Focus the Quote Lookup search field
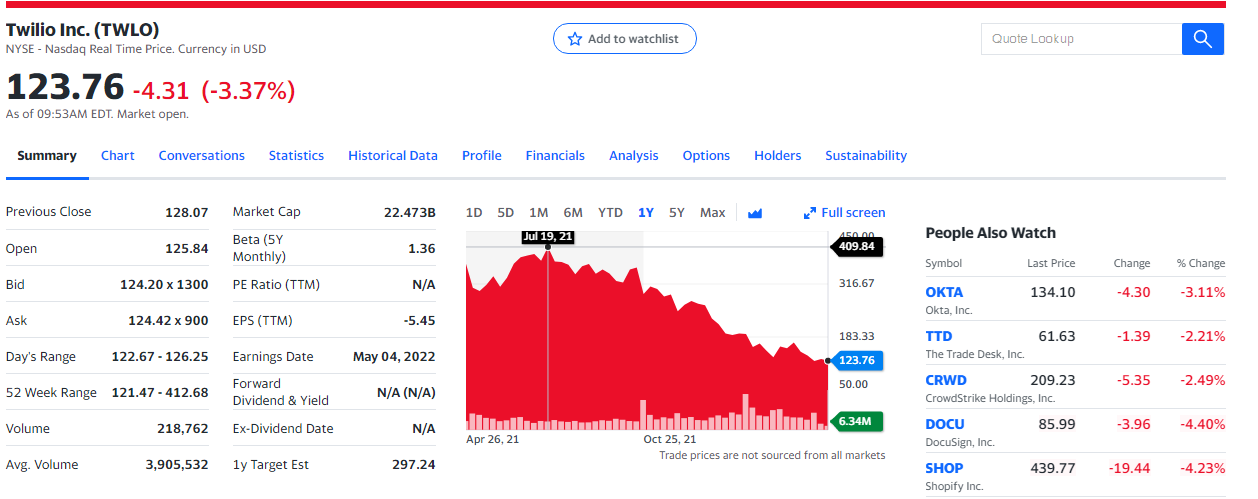Viewport: 1258px width, 499px height. (x=1082, y=39)
